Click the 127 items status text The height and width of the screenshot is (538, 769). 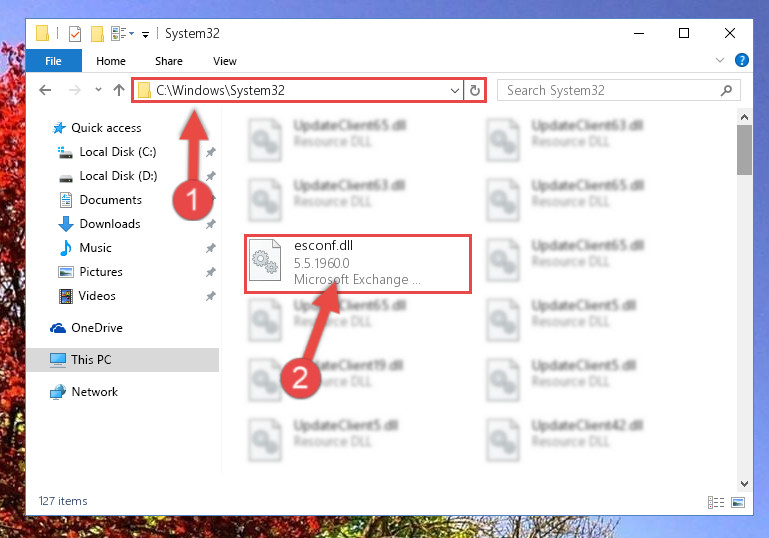pyautogui.click(x=63, y=501)
